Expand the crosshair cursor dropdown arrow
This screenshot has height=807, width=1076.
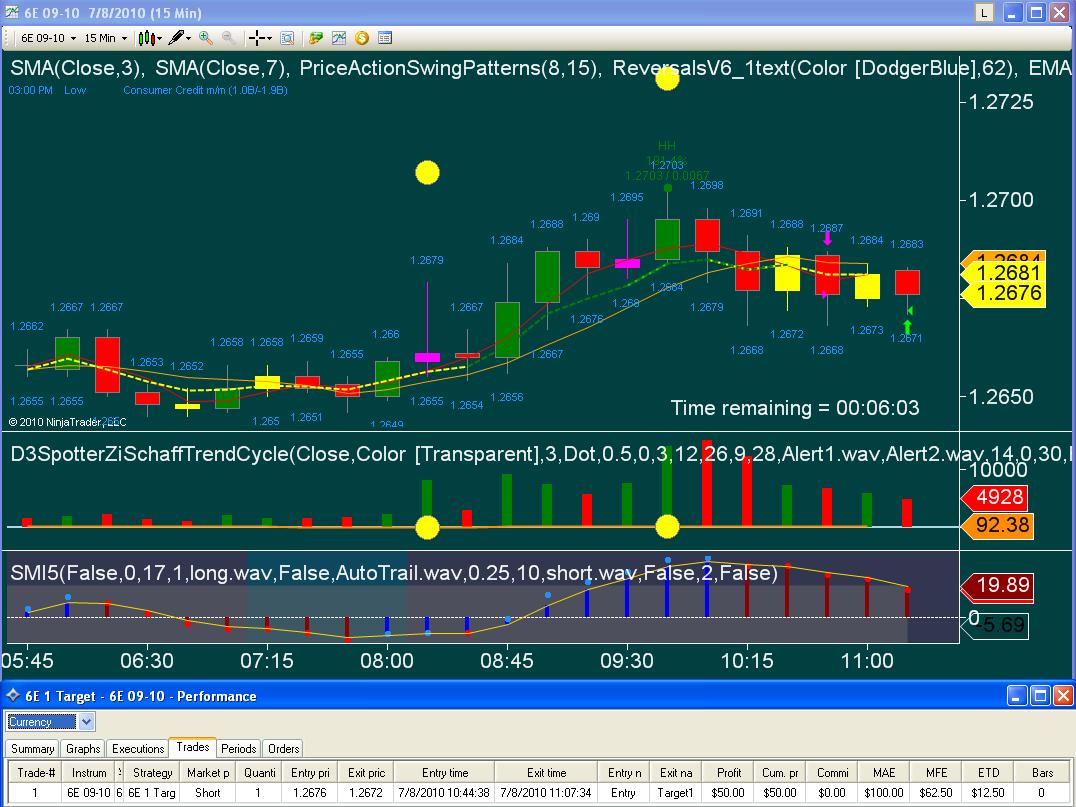(269, 38)
